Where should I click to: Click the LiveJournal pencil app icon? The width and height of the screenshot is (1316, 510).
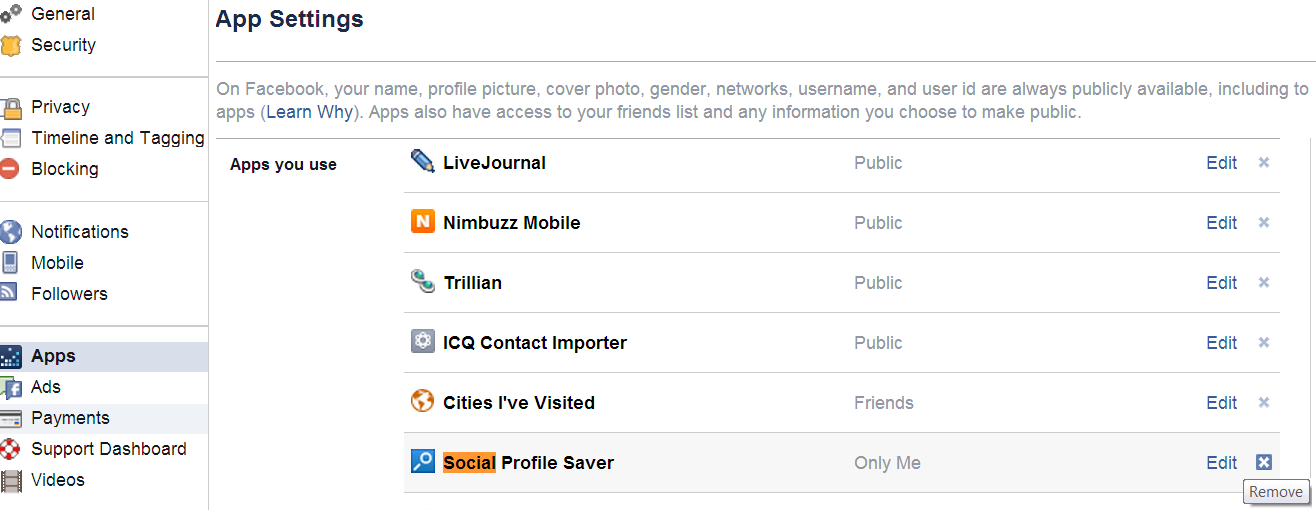click(423, 161)
